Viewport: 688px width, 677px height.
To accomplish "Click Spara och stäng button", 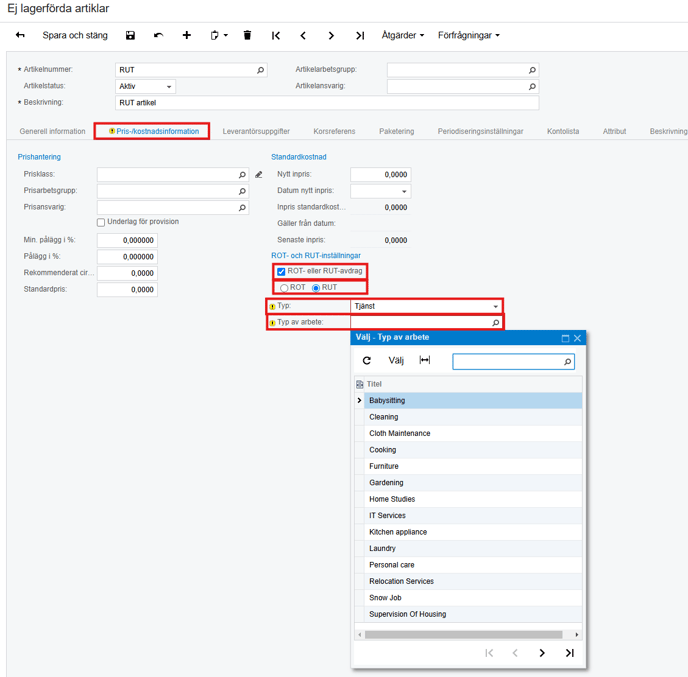I will click(x=75, y=36).
